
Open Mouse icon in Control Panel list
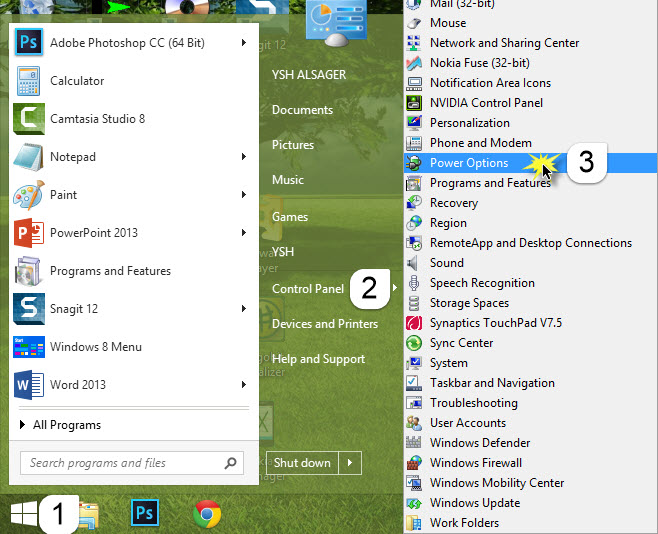414,23
